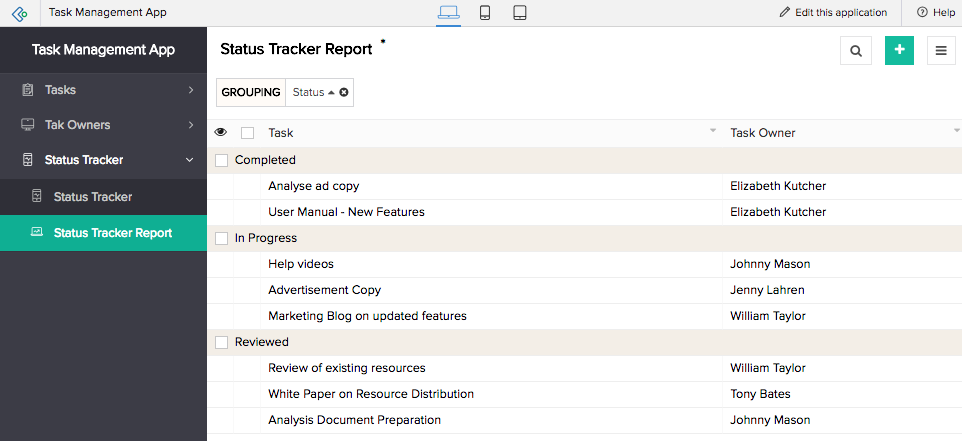Open the hamburger options menu
The image size is (962, 441).
click(x=941, y=50)
